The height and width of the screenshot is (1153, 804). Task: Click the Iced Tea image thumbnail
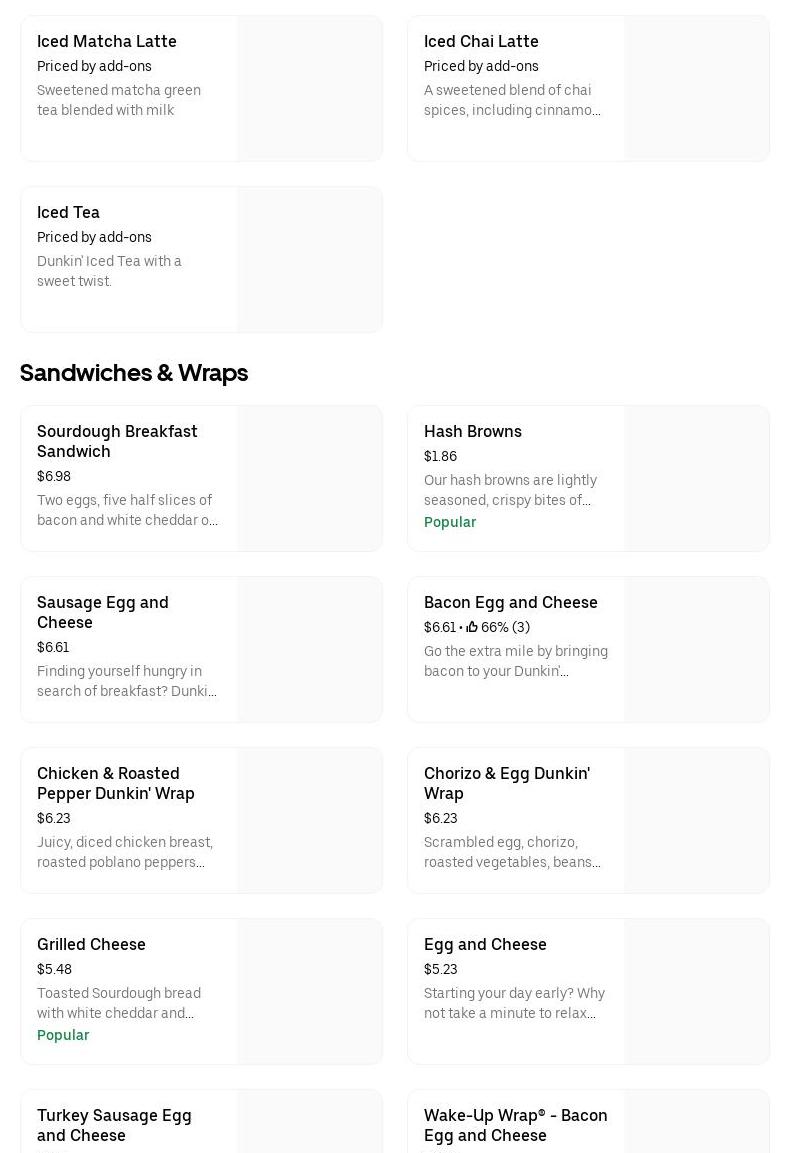coord(309,259)
